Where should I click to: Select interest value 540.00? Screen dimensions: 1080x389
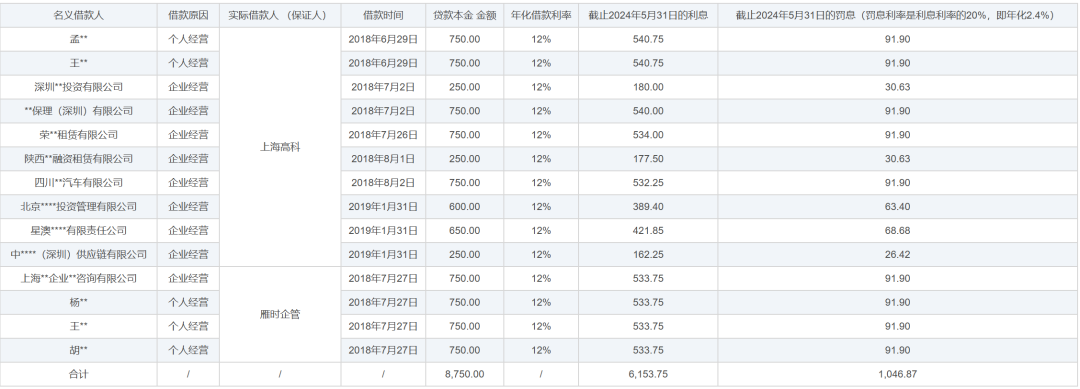[648, 111]
